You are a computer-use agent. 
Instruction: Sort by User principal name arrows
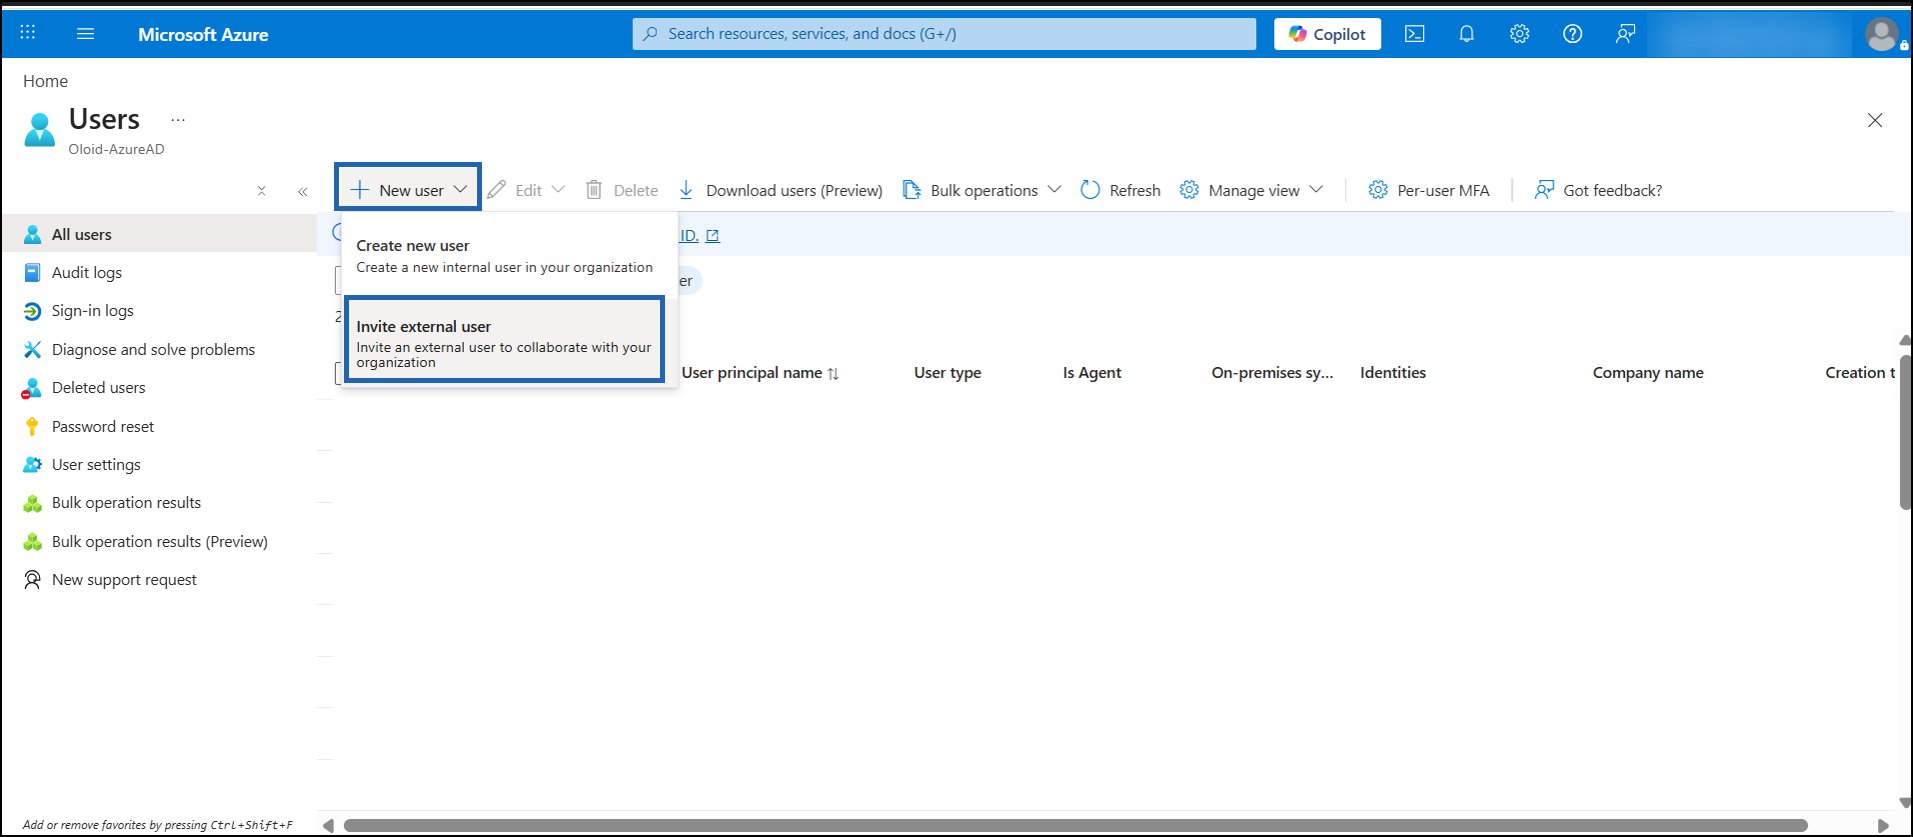(833, 373)
